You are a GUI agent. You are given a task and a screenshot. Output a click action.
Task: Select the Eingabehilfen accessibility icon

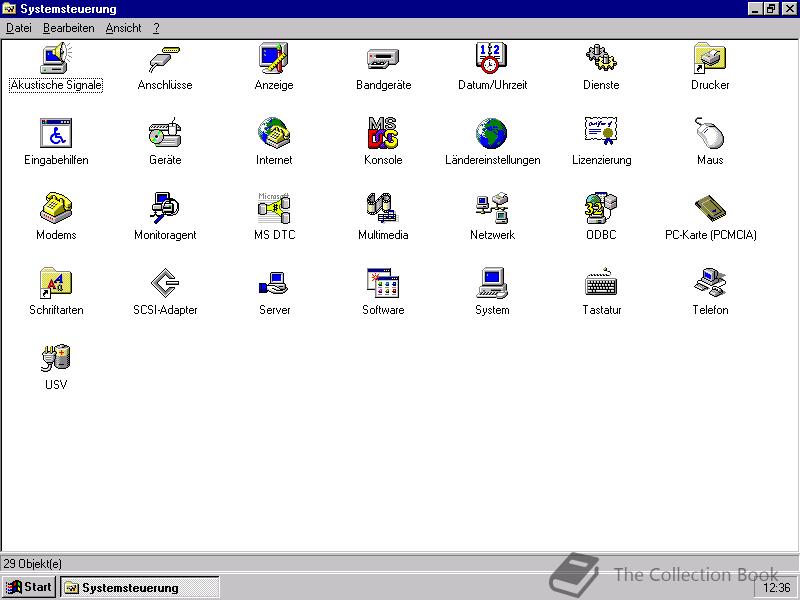(x=56, y=133)
